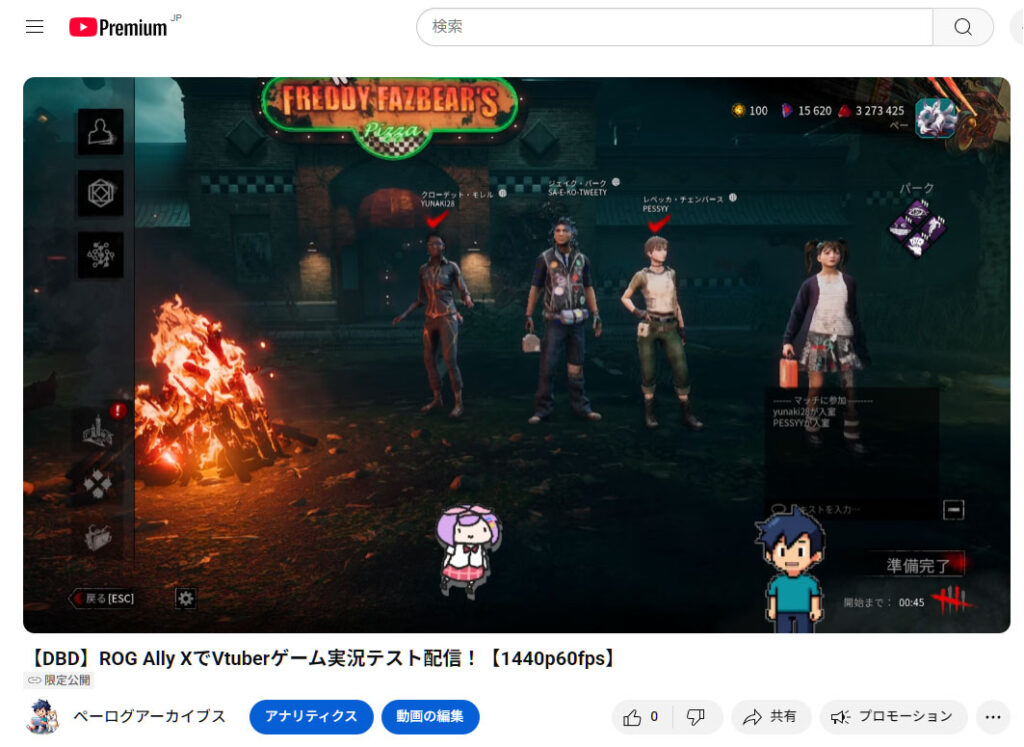Minimize the in-game chat box
This screenshot has width=1024, height=747.
[x=953, y=509]
